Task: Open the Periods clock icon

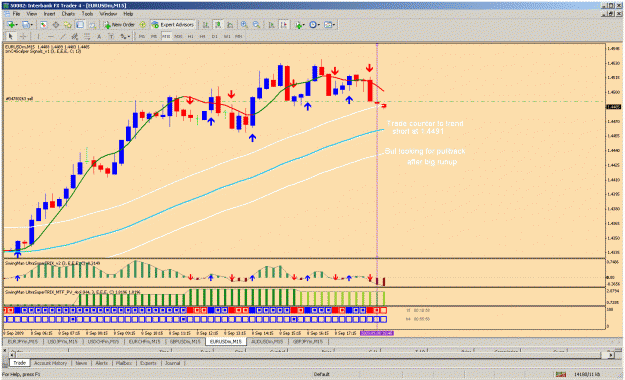Action: (313, 25)
